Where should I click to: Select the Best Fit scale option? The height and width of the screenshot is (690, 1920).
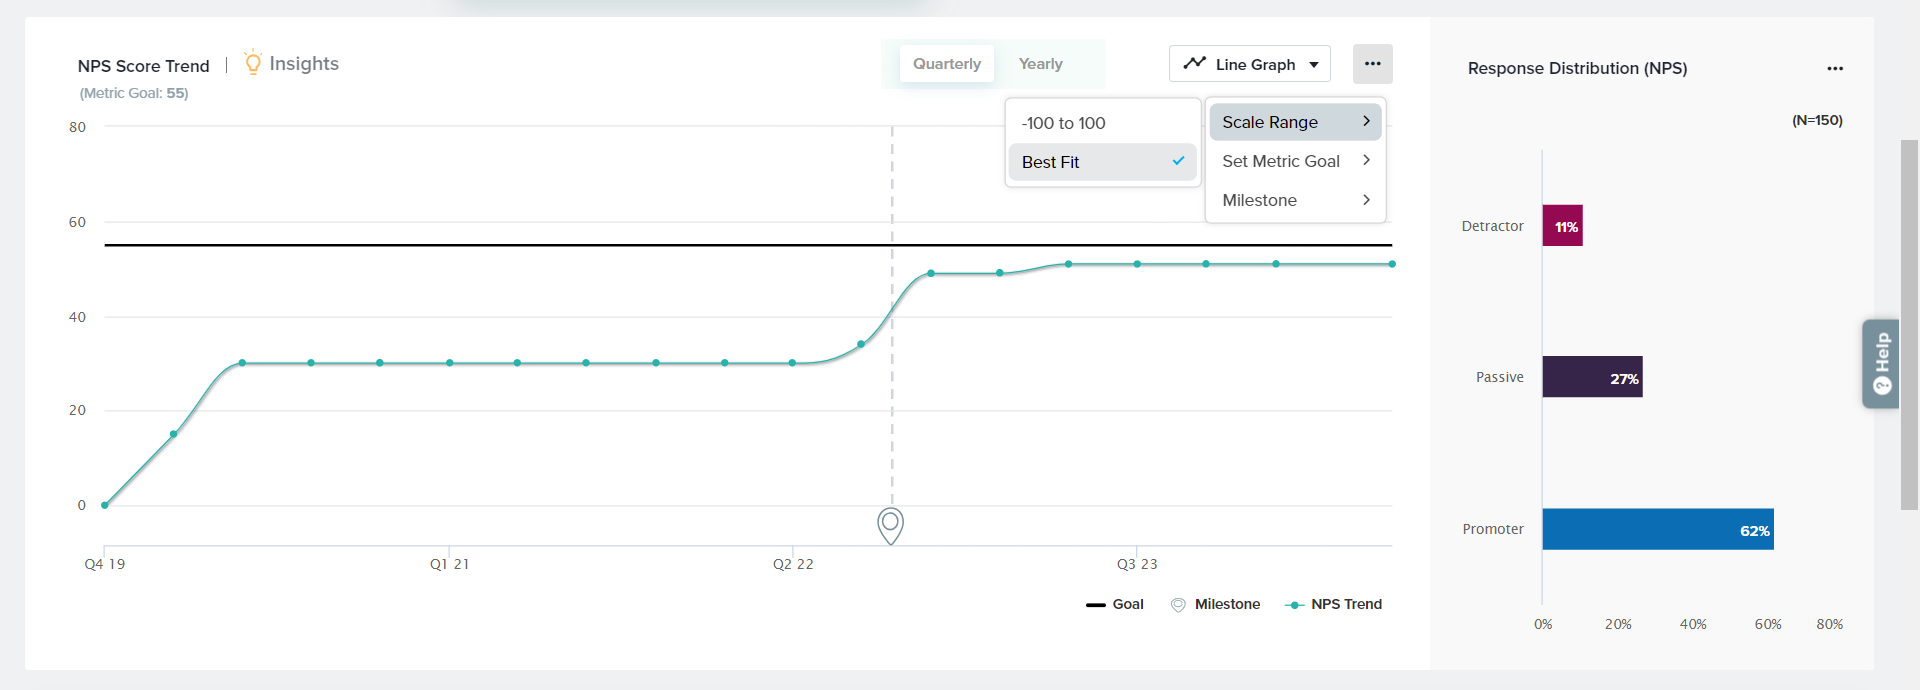(1101, 162)
